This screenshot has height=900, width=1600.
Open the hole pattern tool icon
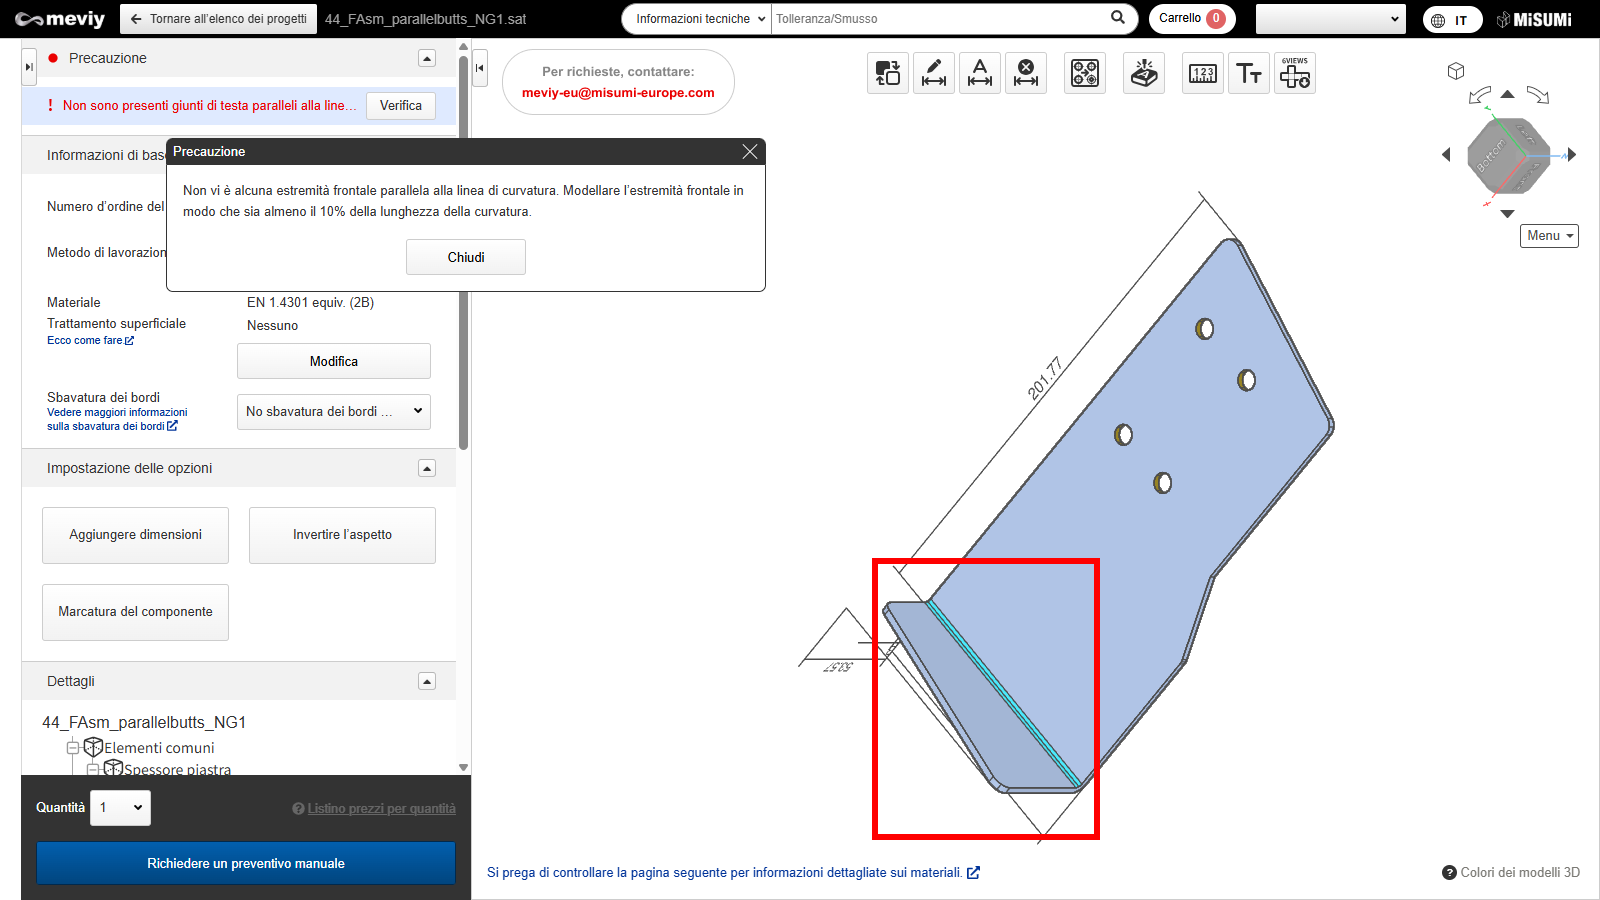(1085, 73)
